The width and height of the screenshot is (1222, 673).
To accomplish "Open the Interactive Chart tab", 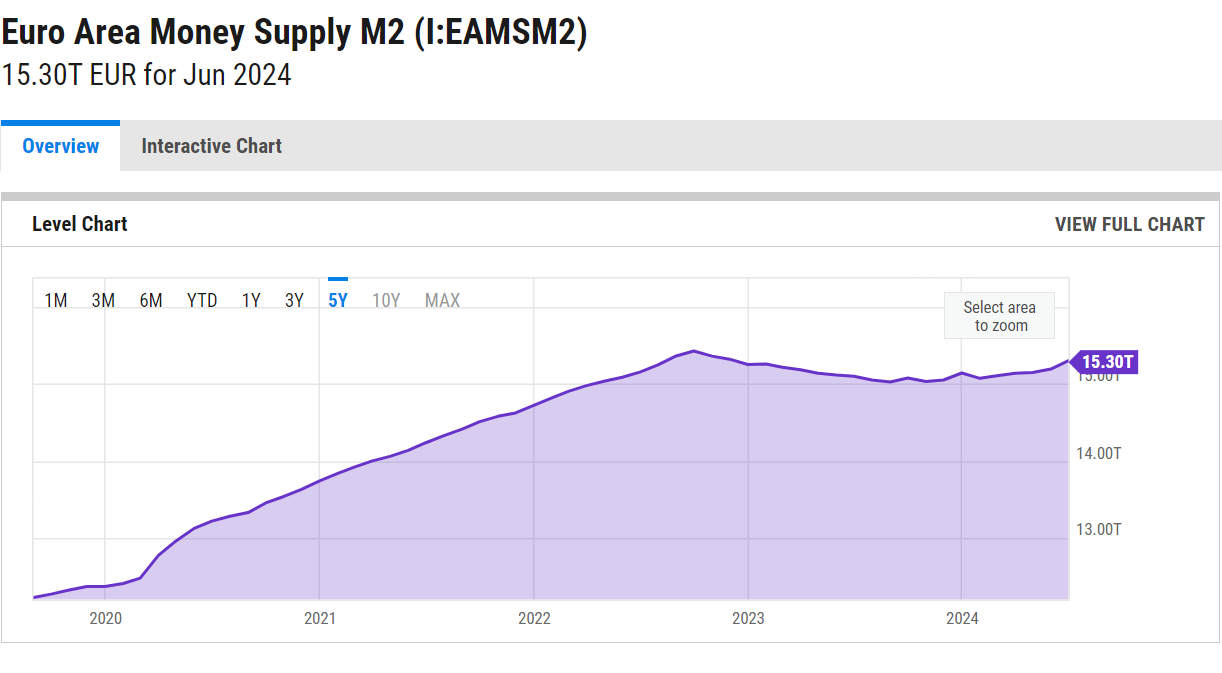I will pos(211,147).
